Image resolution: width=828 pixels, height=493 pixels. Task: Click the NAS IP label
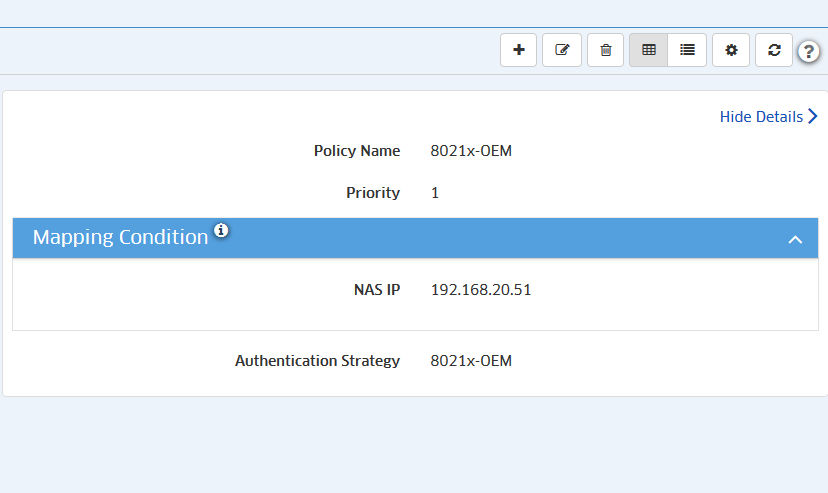[376, 290]
